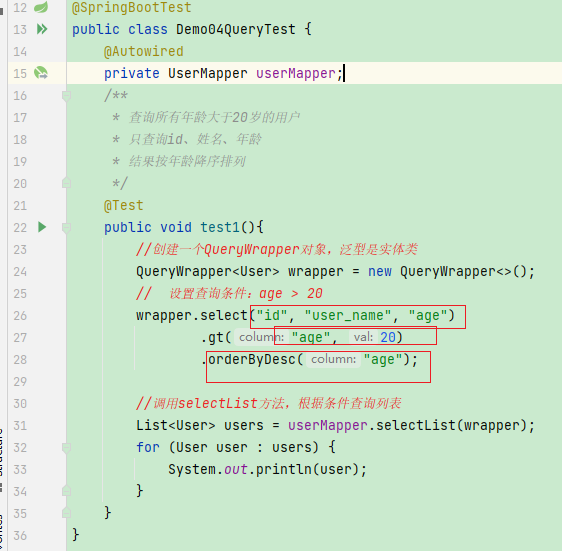The height and width of the screenshot is (551, 562).
Task: Click the for loop fold end marker on line 34
Action: click(x=66, y=491)
